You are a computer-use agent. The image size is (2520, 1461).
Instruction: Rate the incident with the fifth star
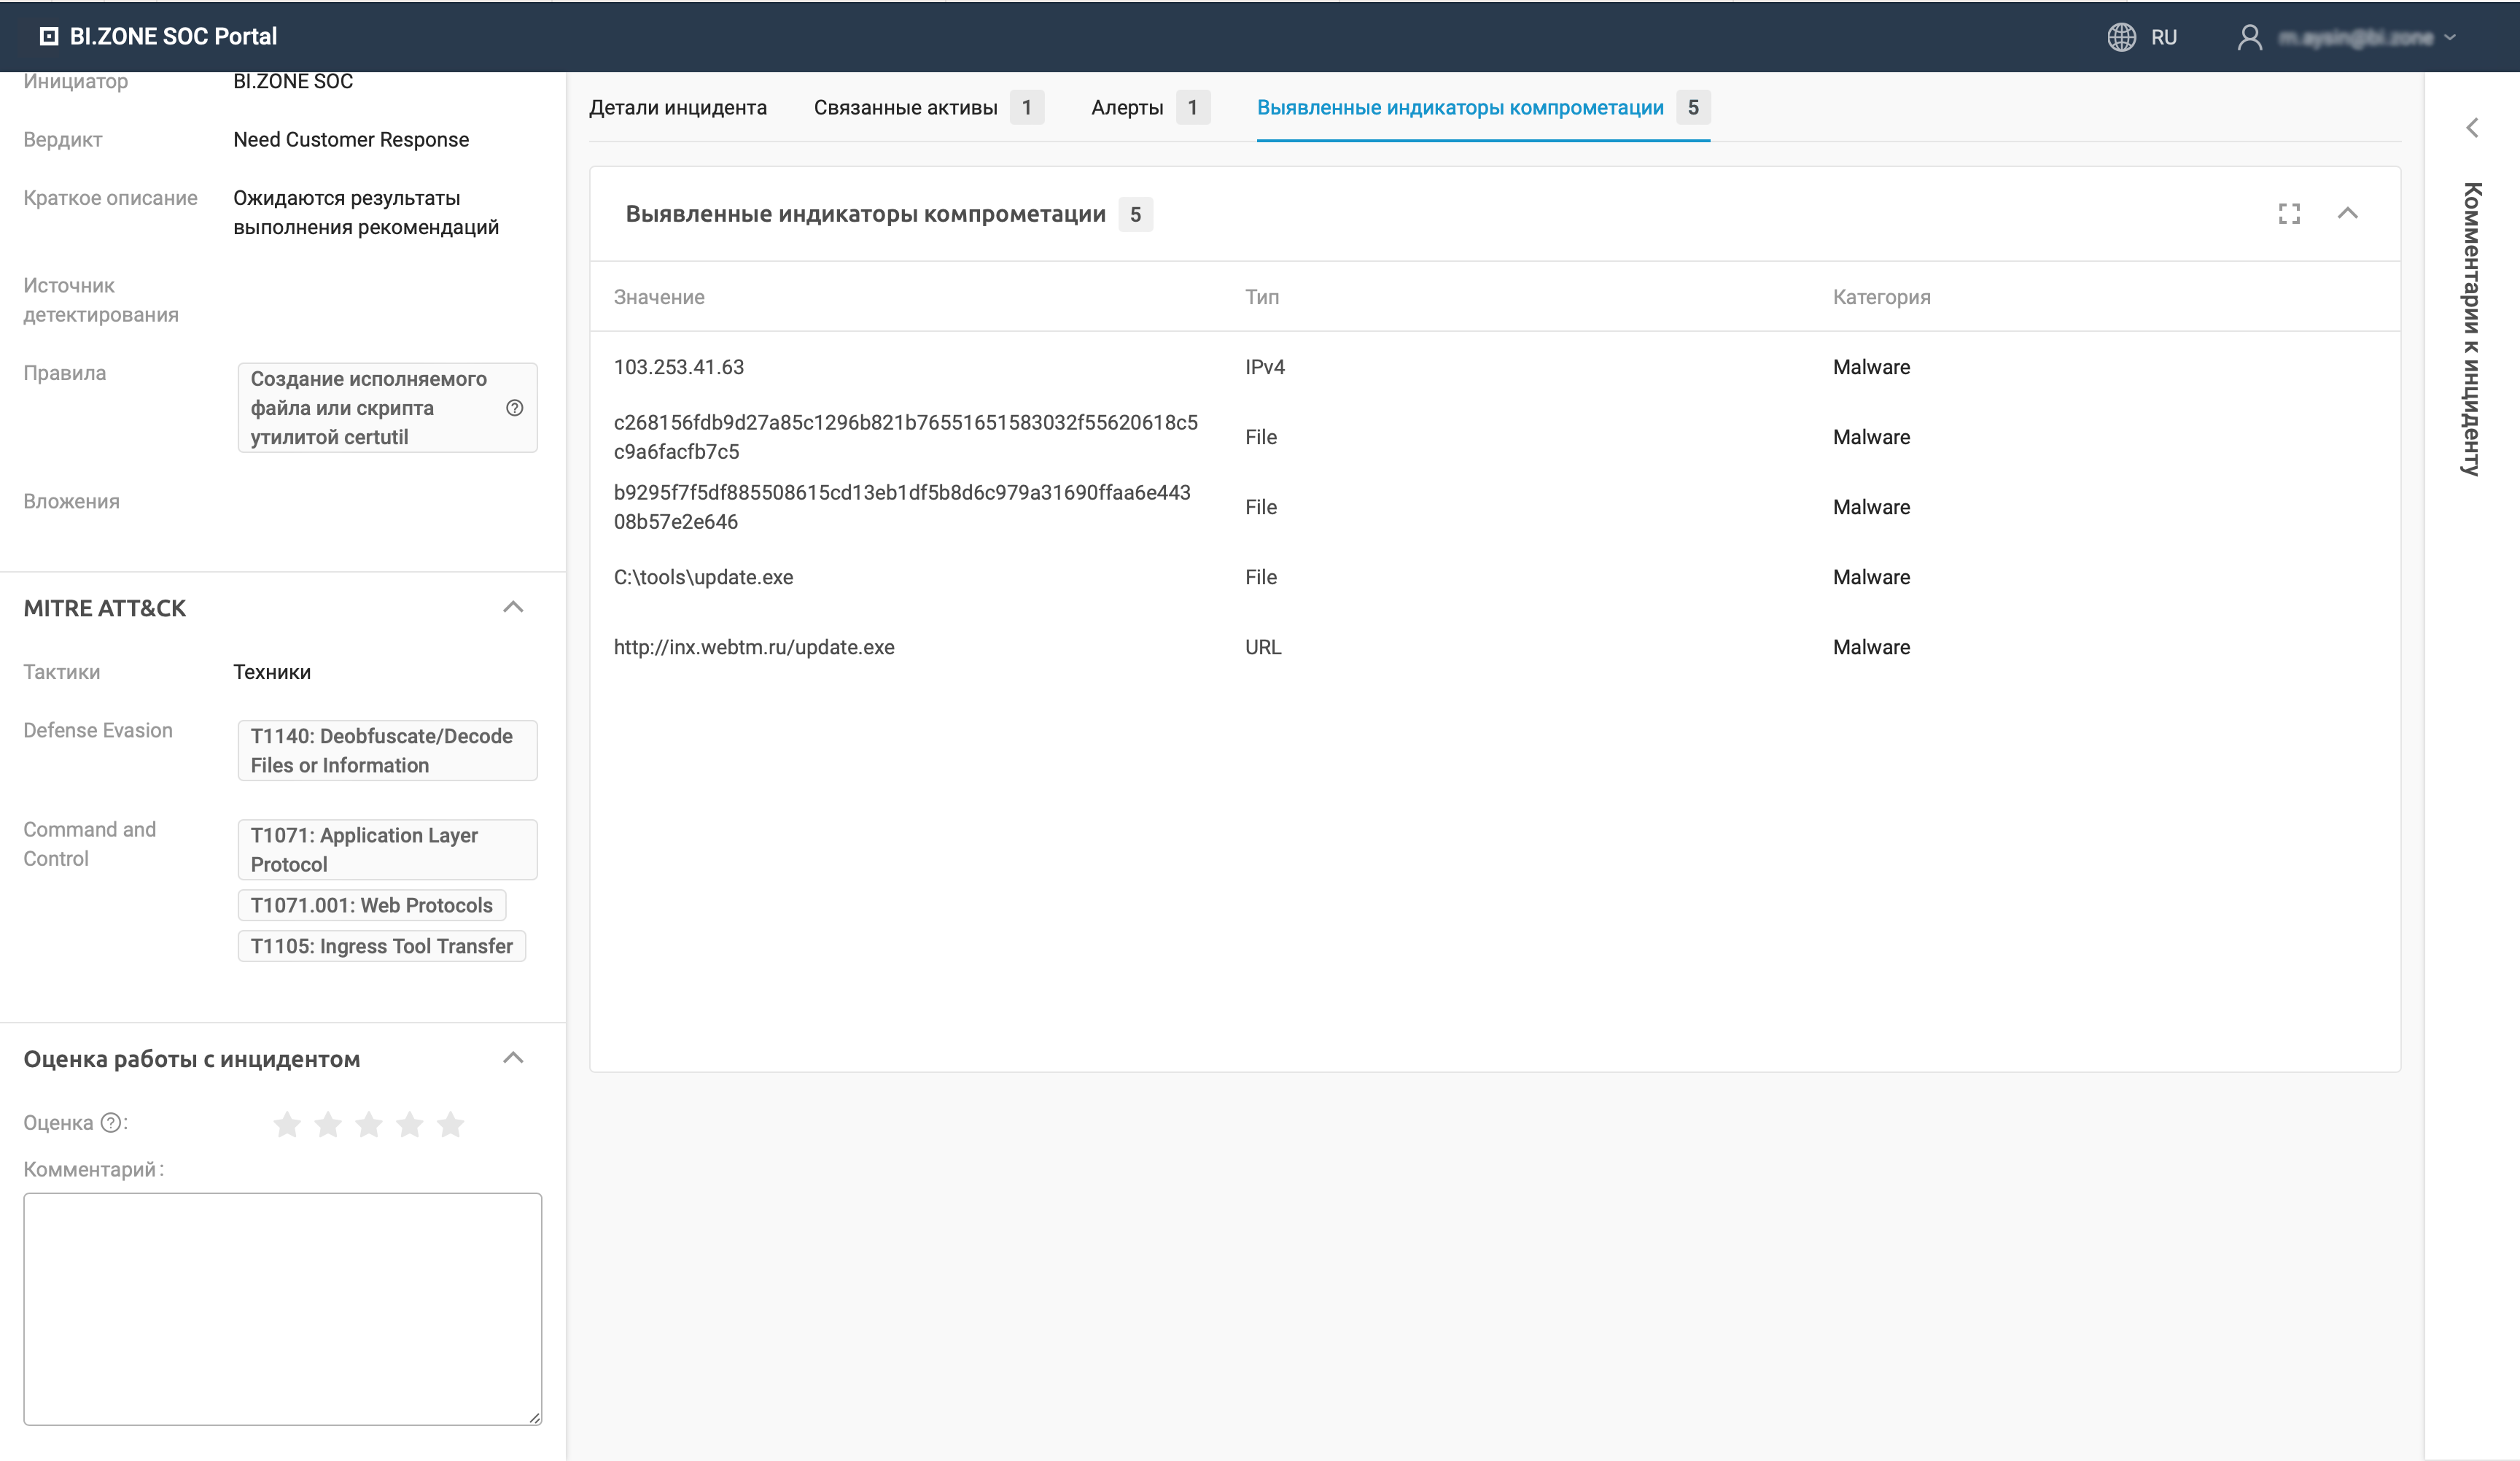coord(451,1124)
